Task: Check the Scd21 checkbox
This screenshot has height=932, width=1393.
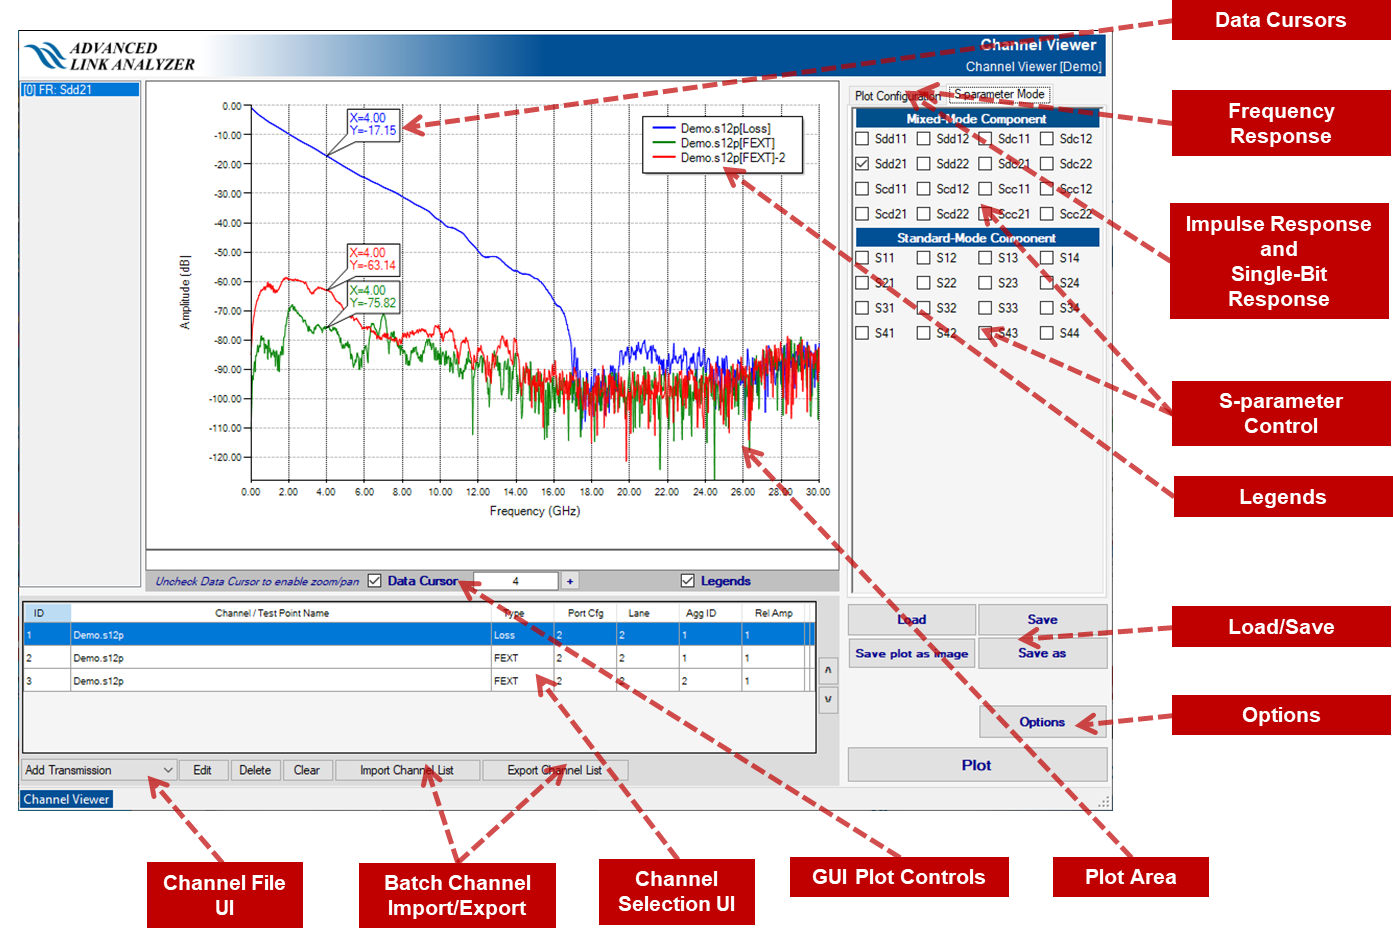Action: 862,214
